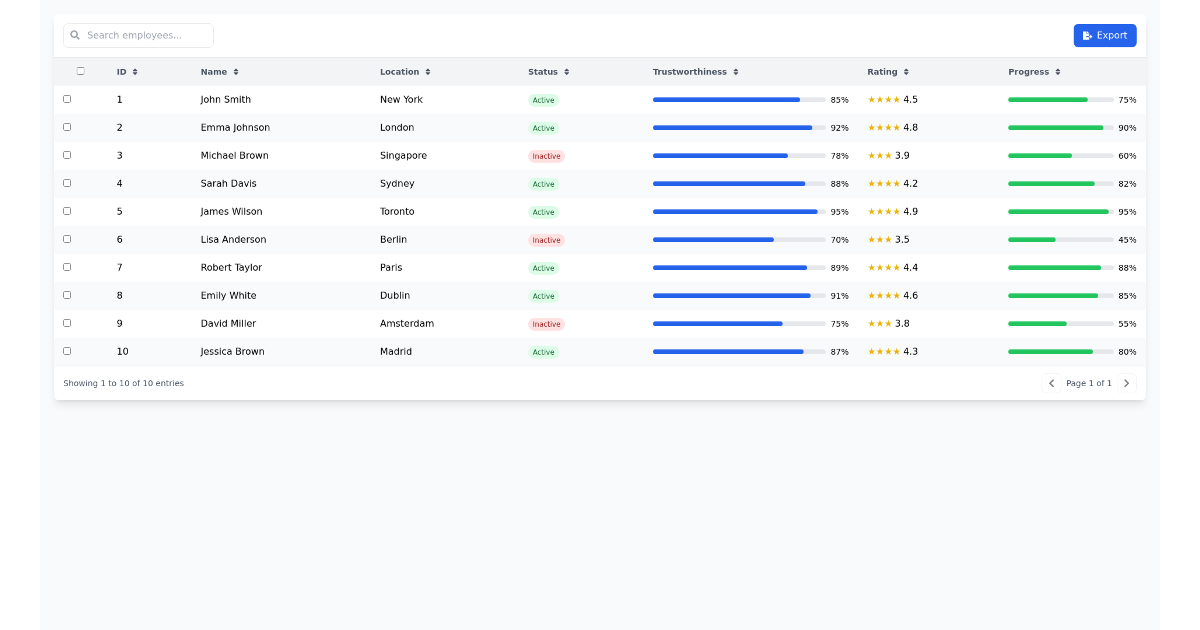Click the sort icon beside ID header
Image resolution: width=1200 pixels, height=630 pixels.
click(x=135, y=72)
